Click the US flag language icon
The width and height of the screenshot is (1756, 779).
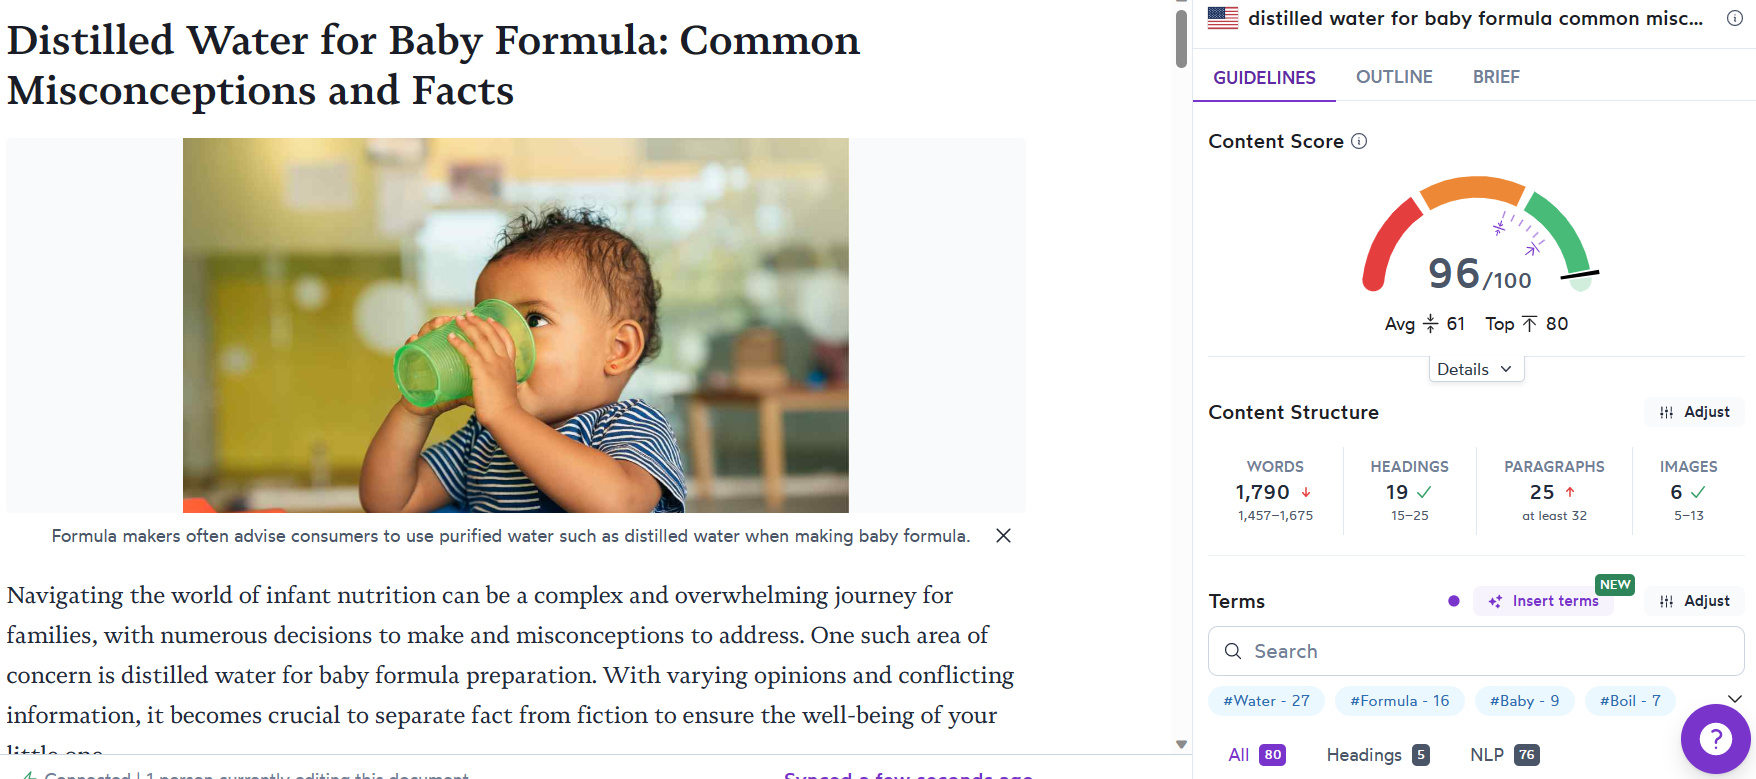click(x=1222, y=18)
